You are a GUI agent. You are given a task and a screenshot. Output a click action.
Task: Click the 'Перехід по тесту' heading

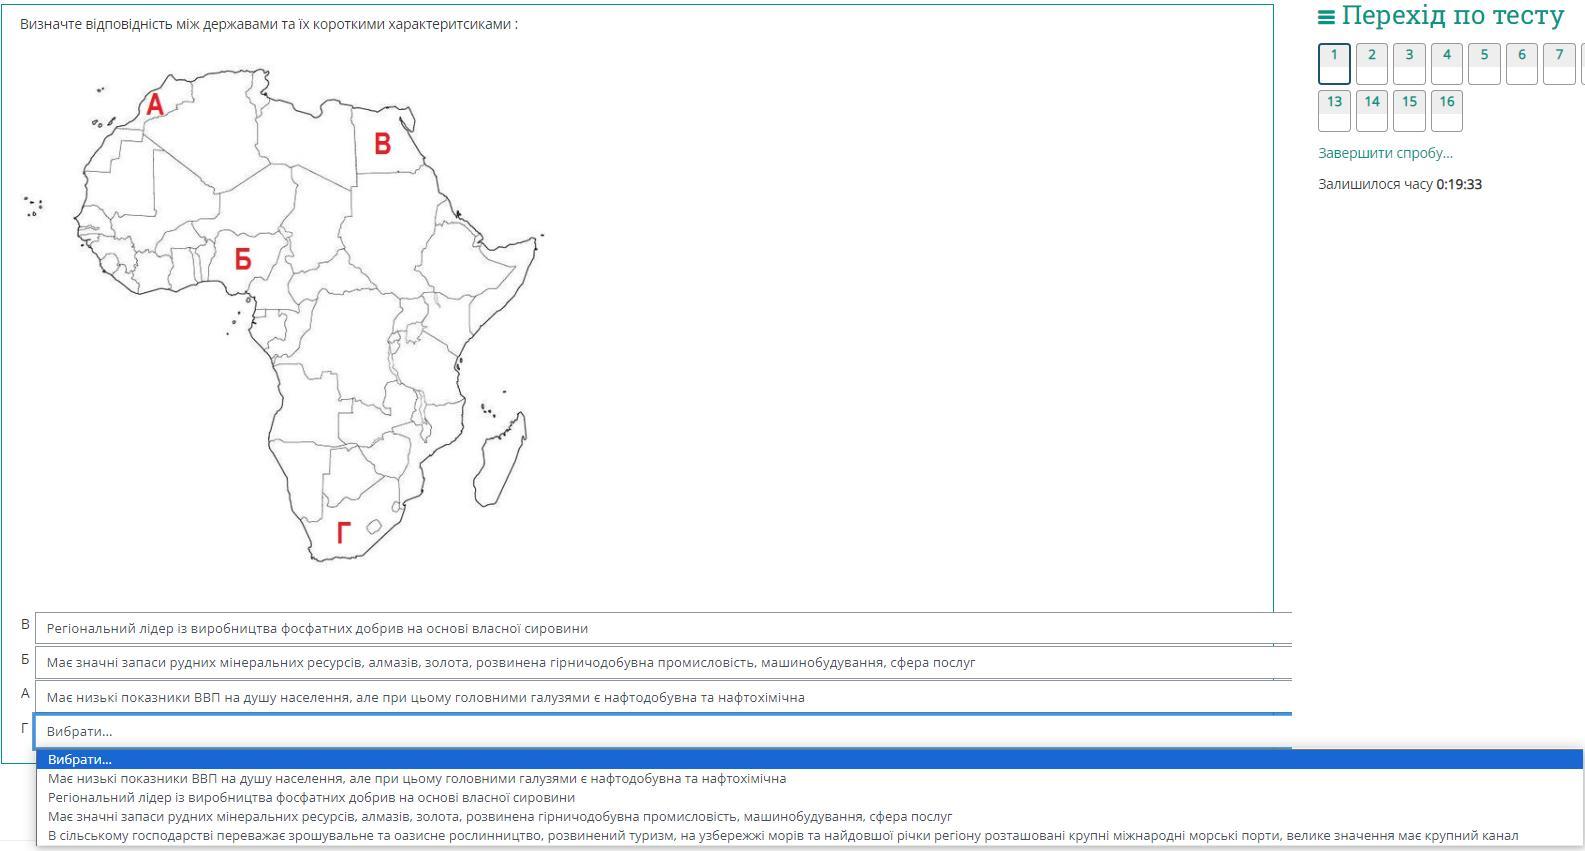click(x=1452, y=16)
